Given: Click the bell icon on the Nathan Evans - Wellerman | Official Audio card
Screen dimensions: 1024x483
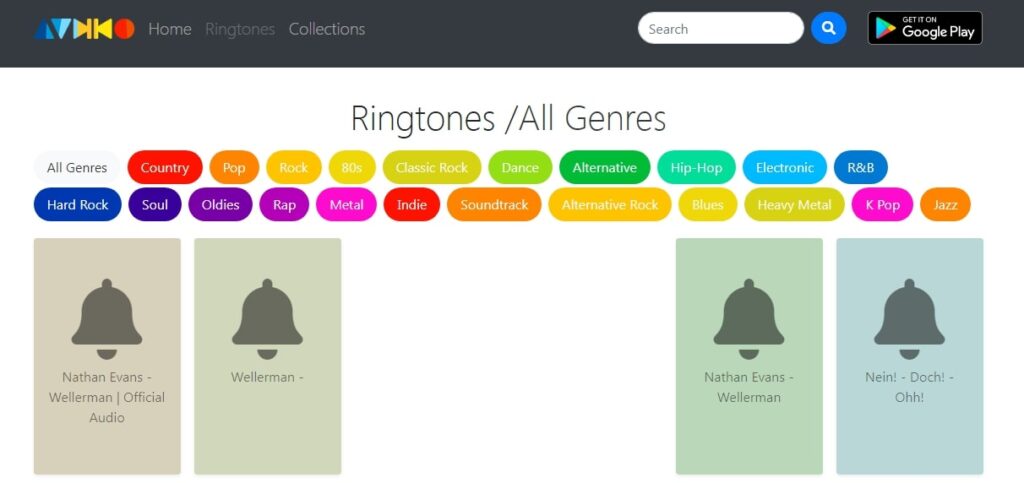Looking at the screenshot, I should (x=107, y=319).
